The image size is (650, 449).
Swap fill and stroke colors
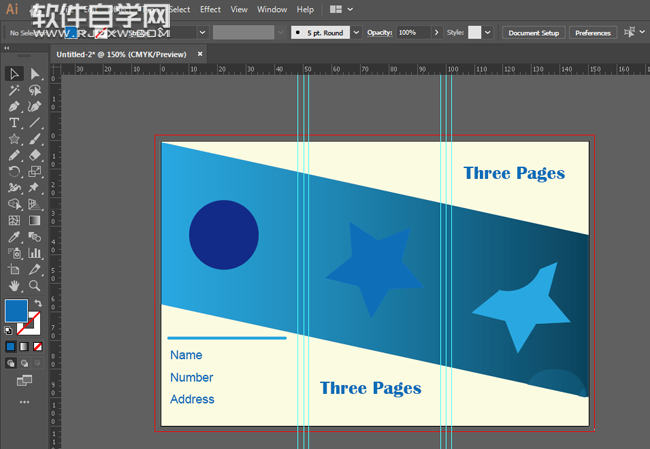37,303
